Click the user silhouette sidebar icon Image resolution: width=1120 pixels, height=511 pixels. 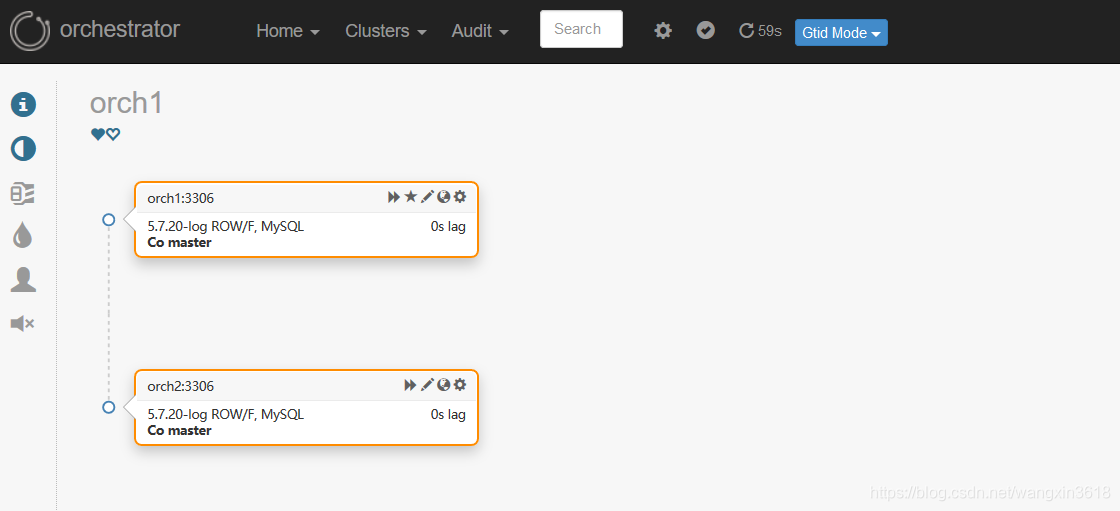(23, 279)
